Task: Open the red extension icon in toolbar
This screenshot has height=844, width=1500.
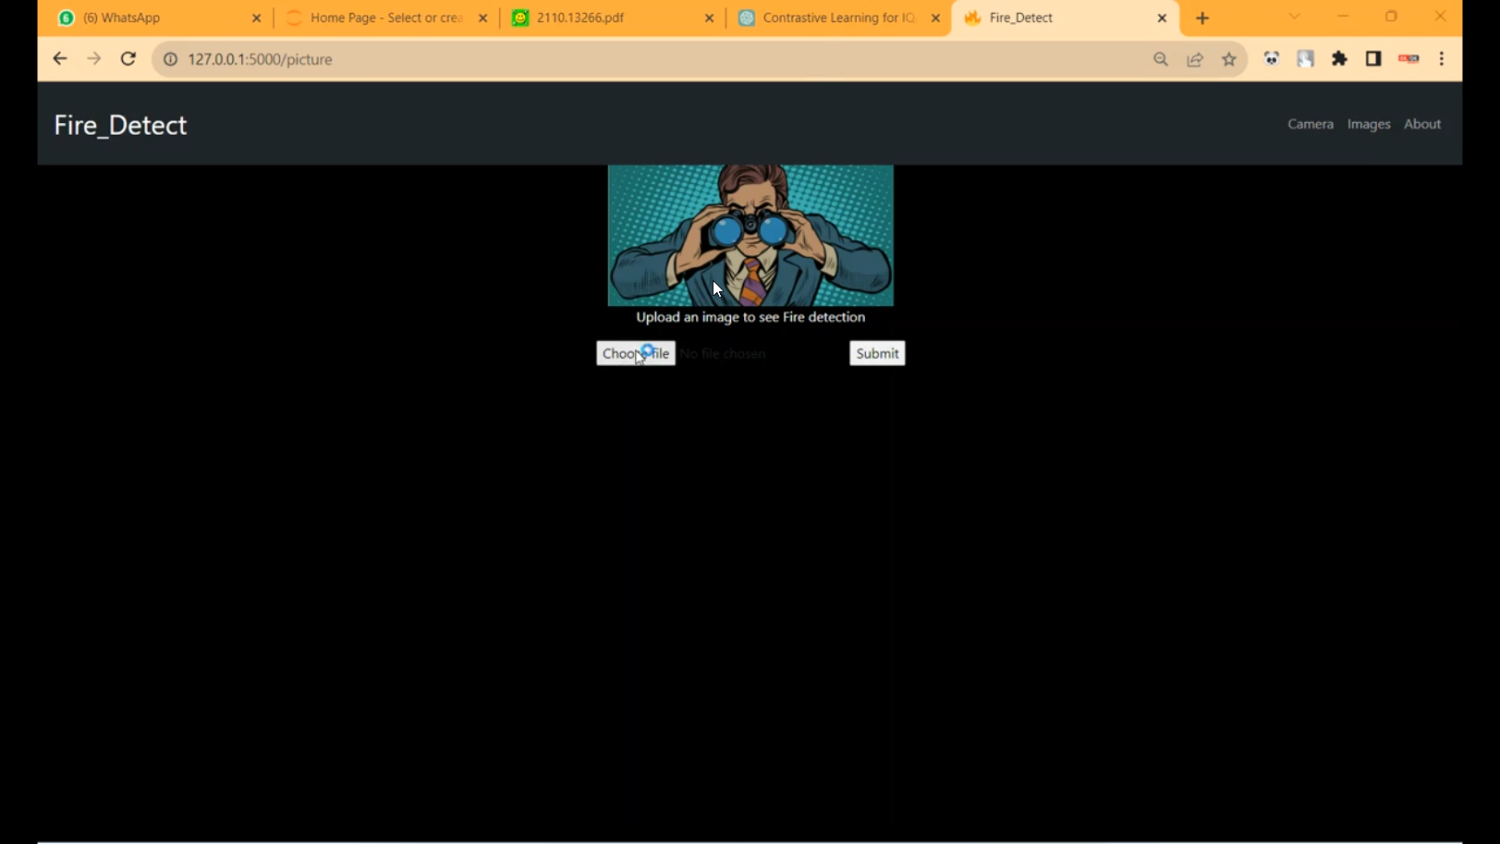Action: click(x=1408, y=59)
